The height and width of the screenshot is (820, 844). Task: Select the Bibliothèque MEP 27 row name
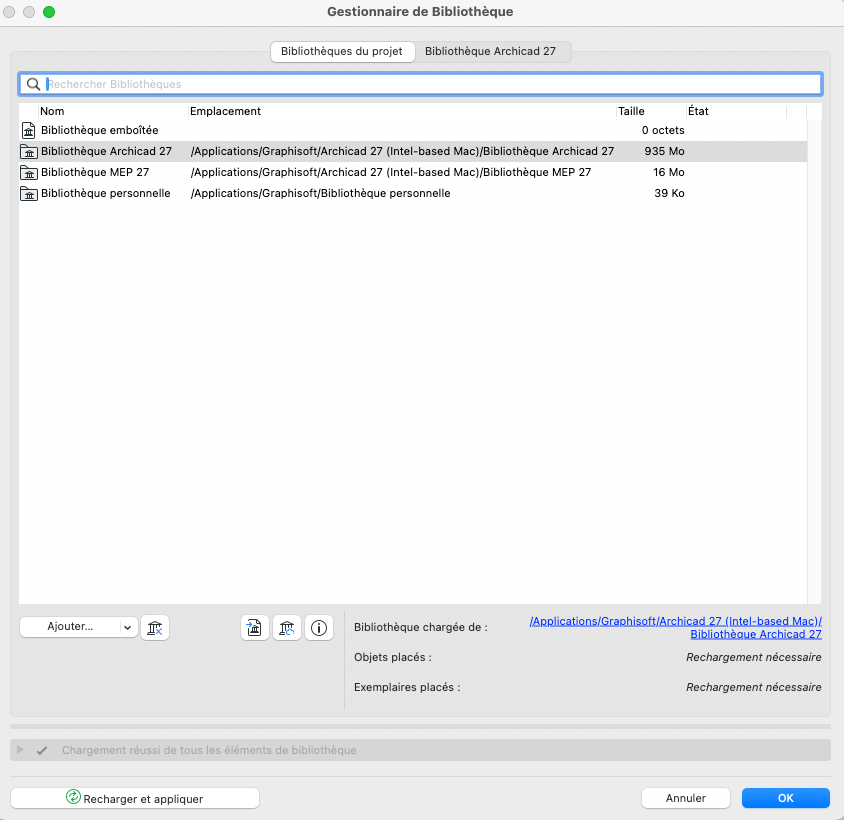point(95,172)
